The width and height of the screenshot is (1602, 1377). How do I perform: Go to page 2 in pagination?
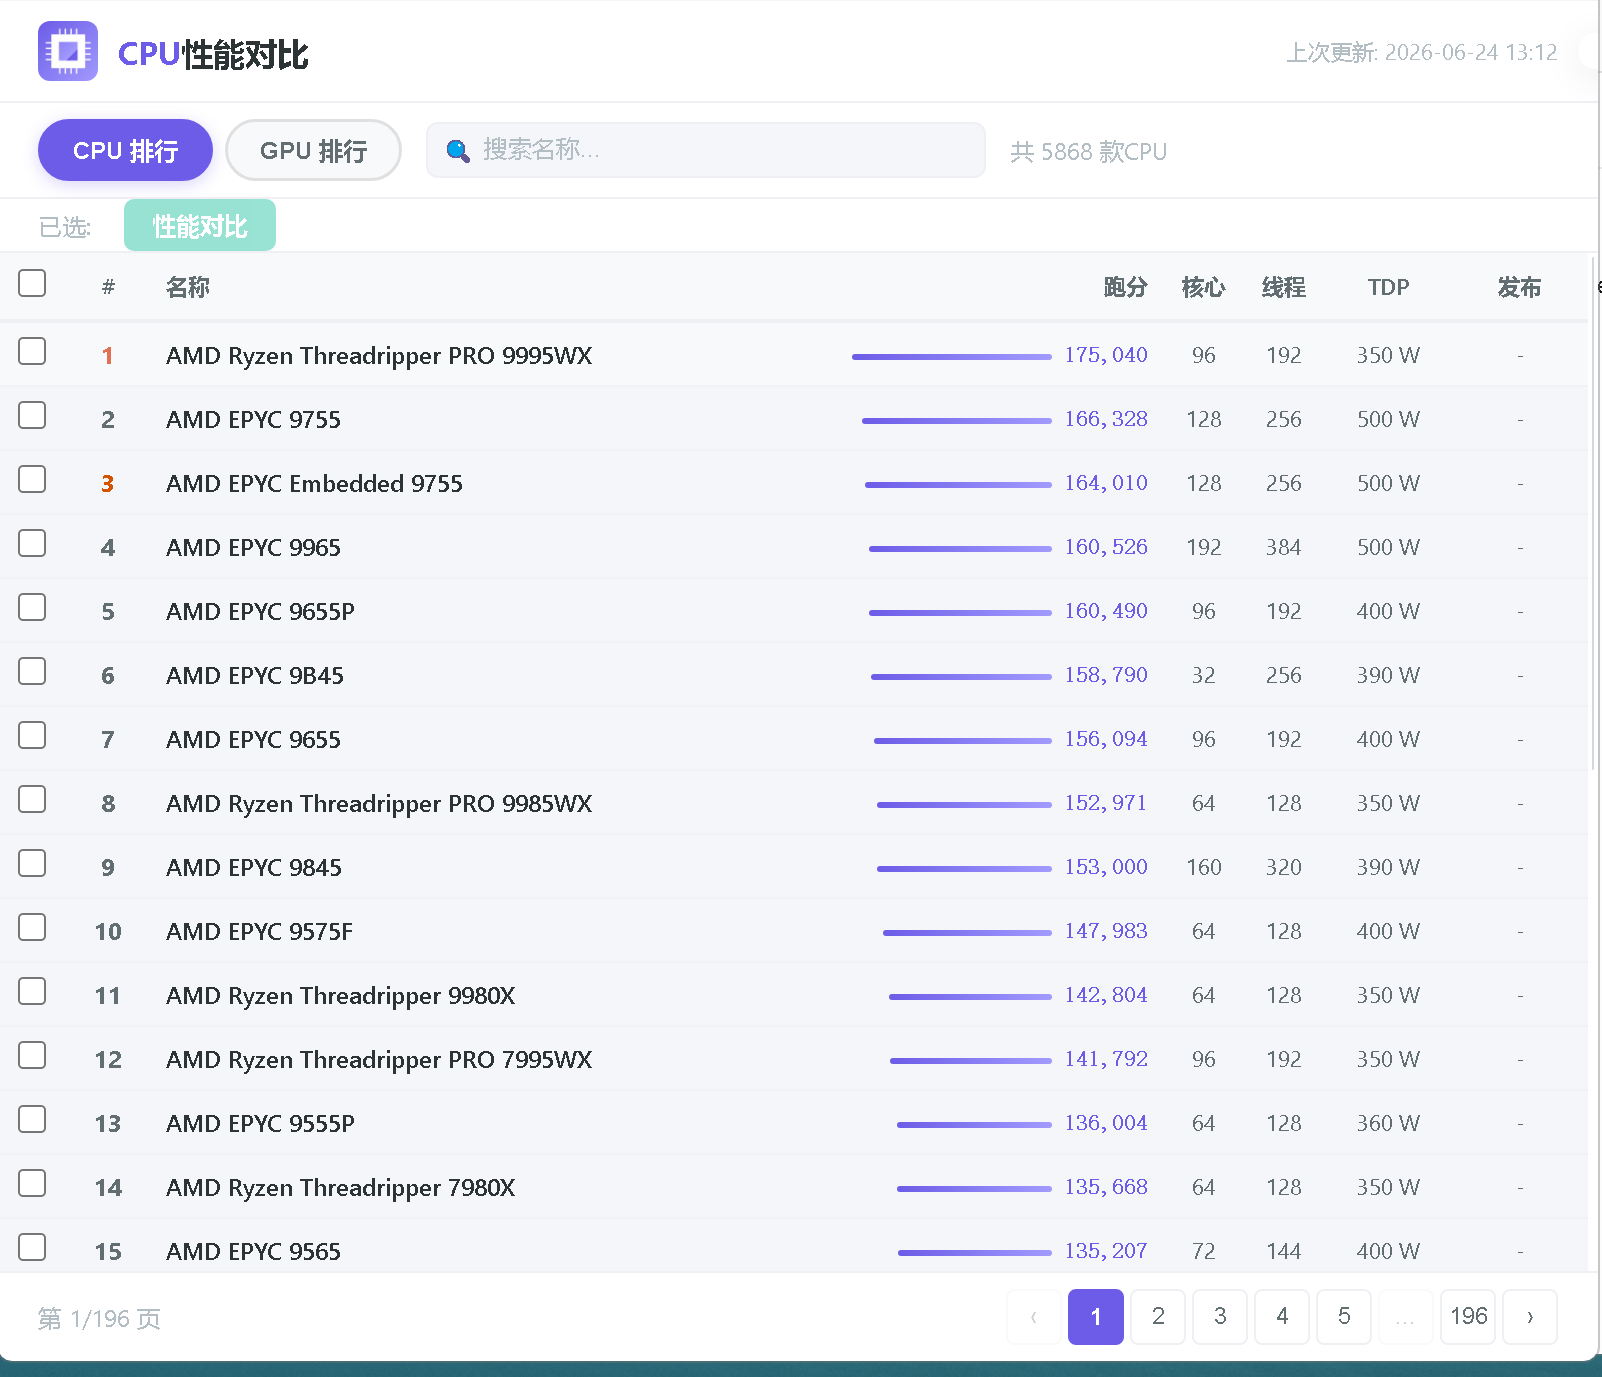1158,1317
